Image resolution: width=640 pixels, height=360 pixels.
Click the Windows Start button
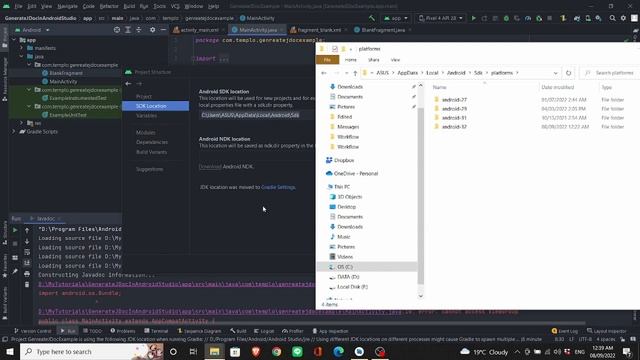[x=9, y=351]
